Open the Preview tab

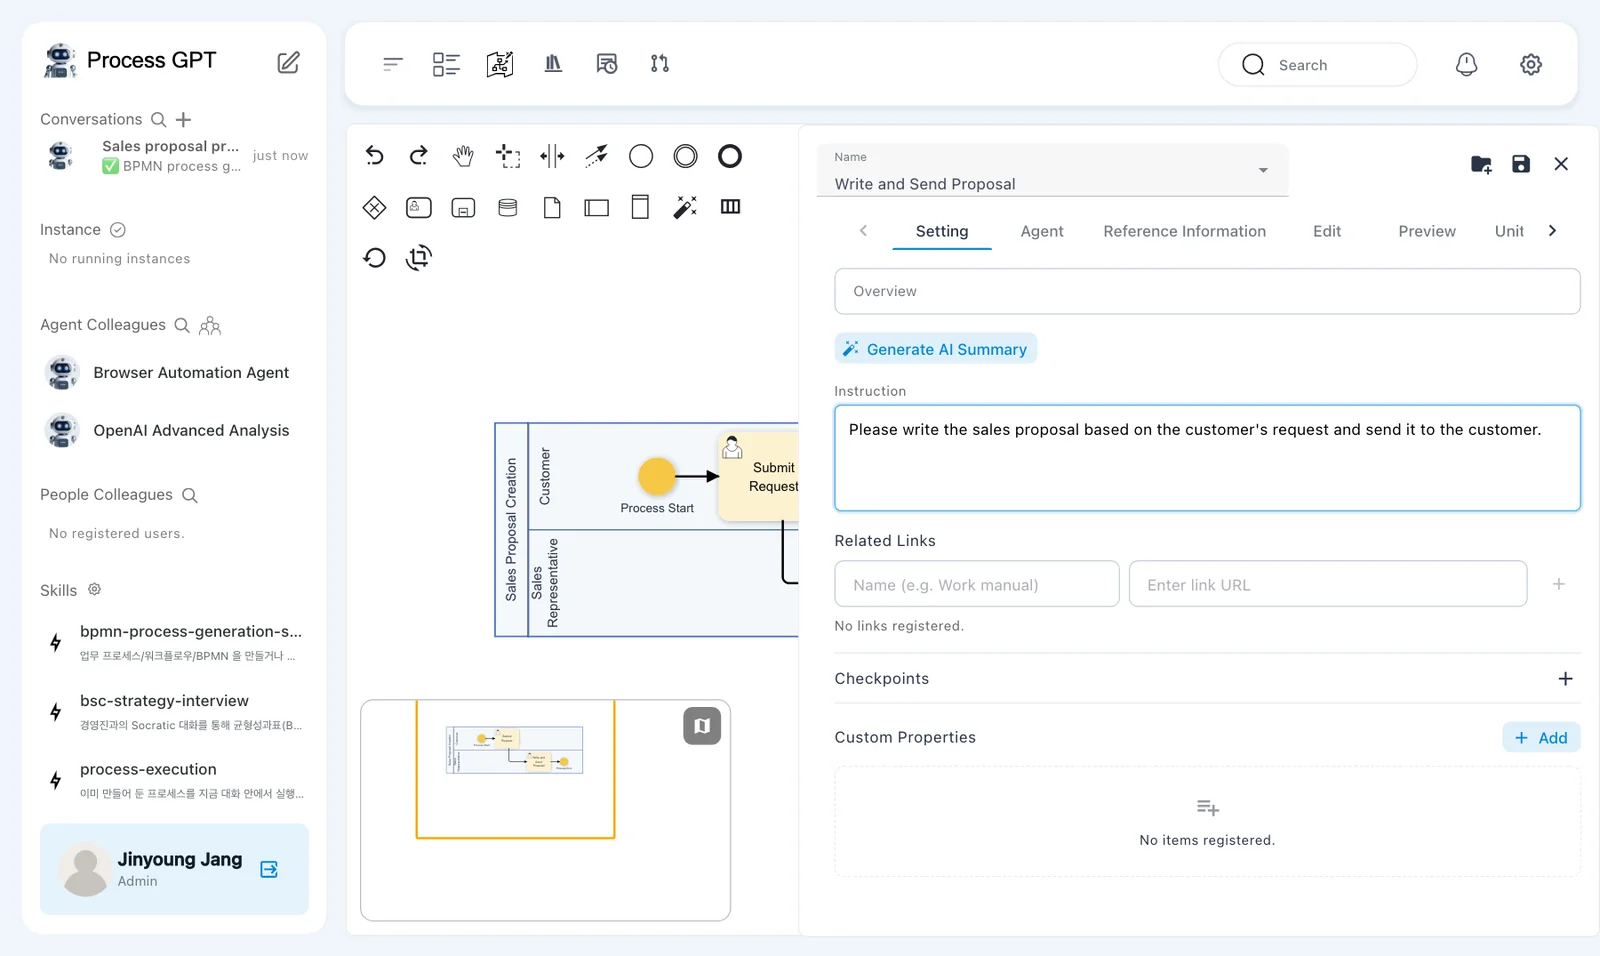[1427, 231]
